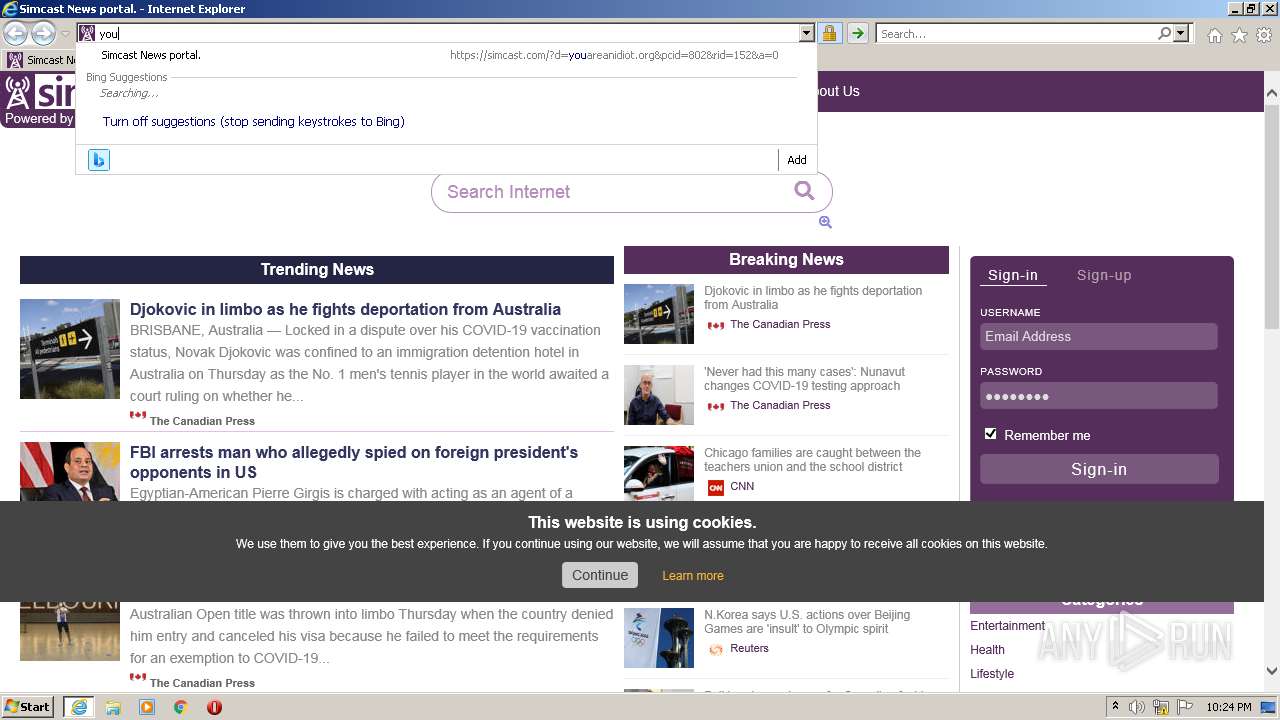The height and width of the screenshot is (720, 1280).
Task: Click the Action Center flag tray icon
Action: tap(1183, 707)
